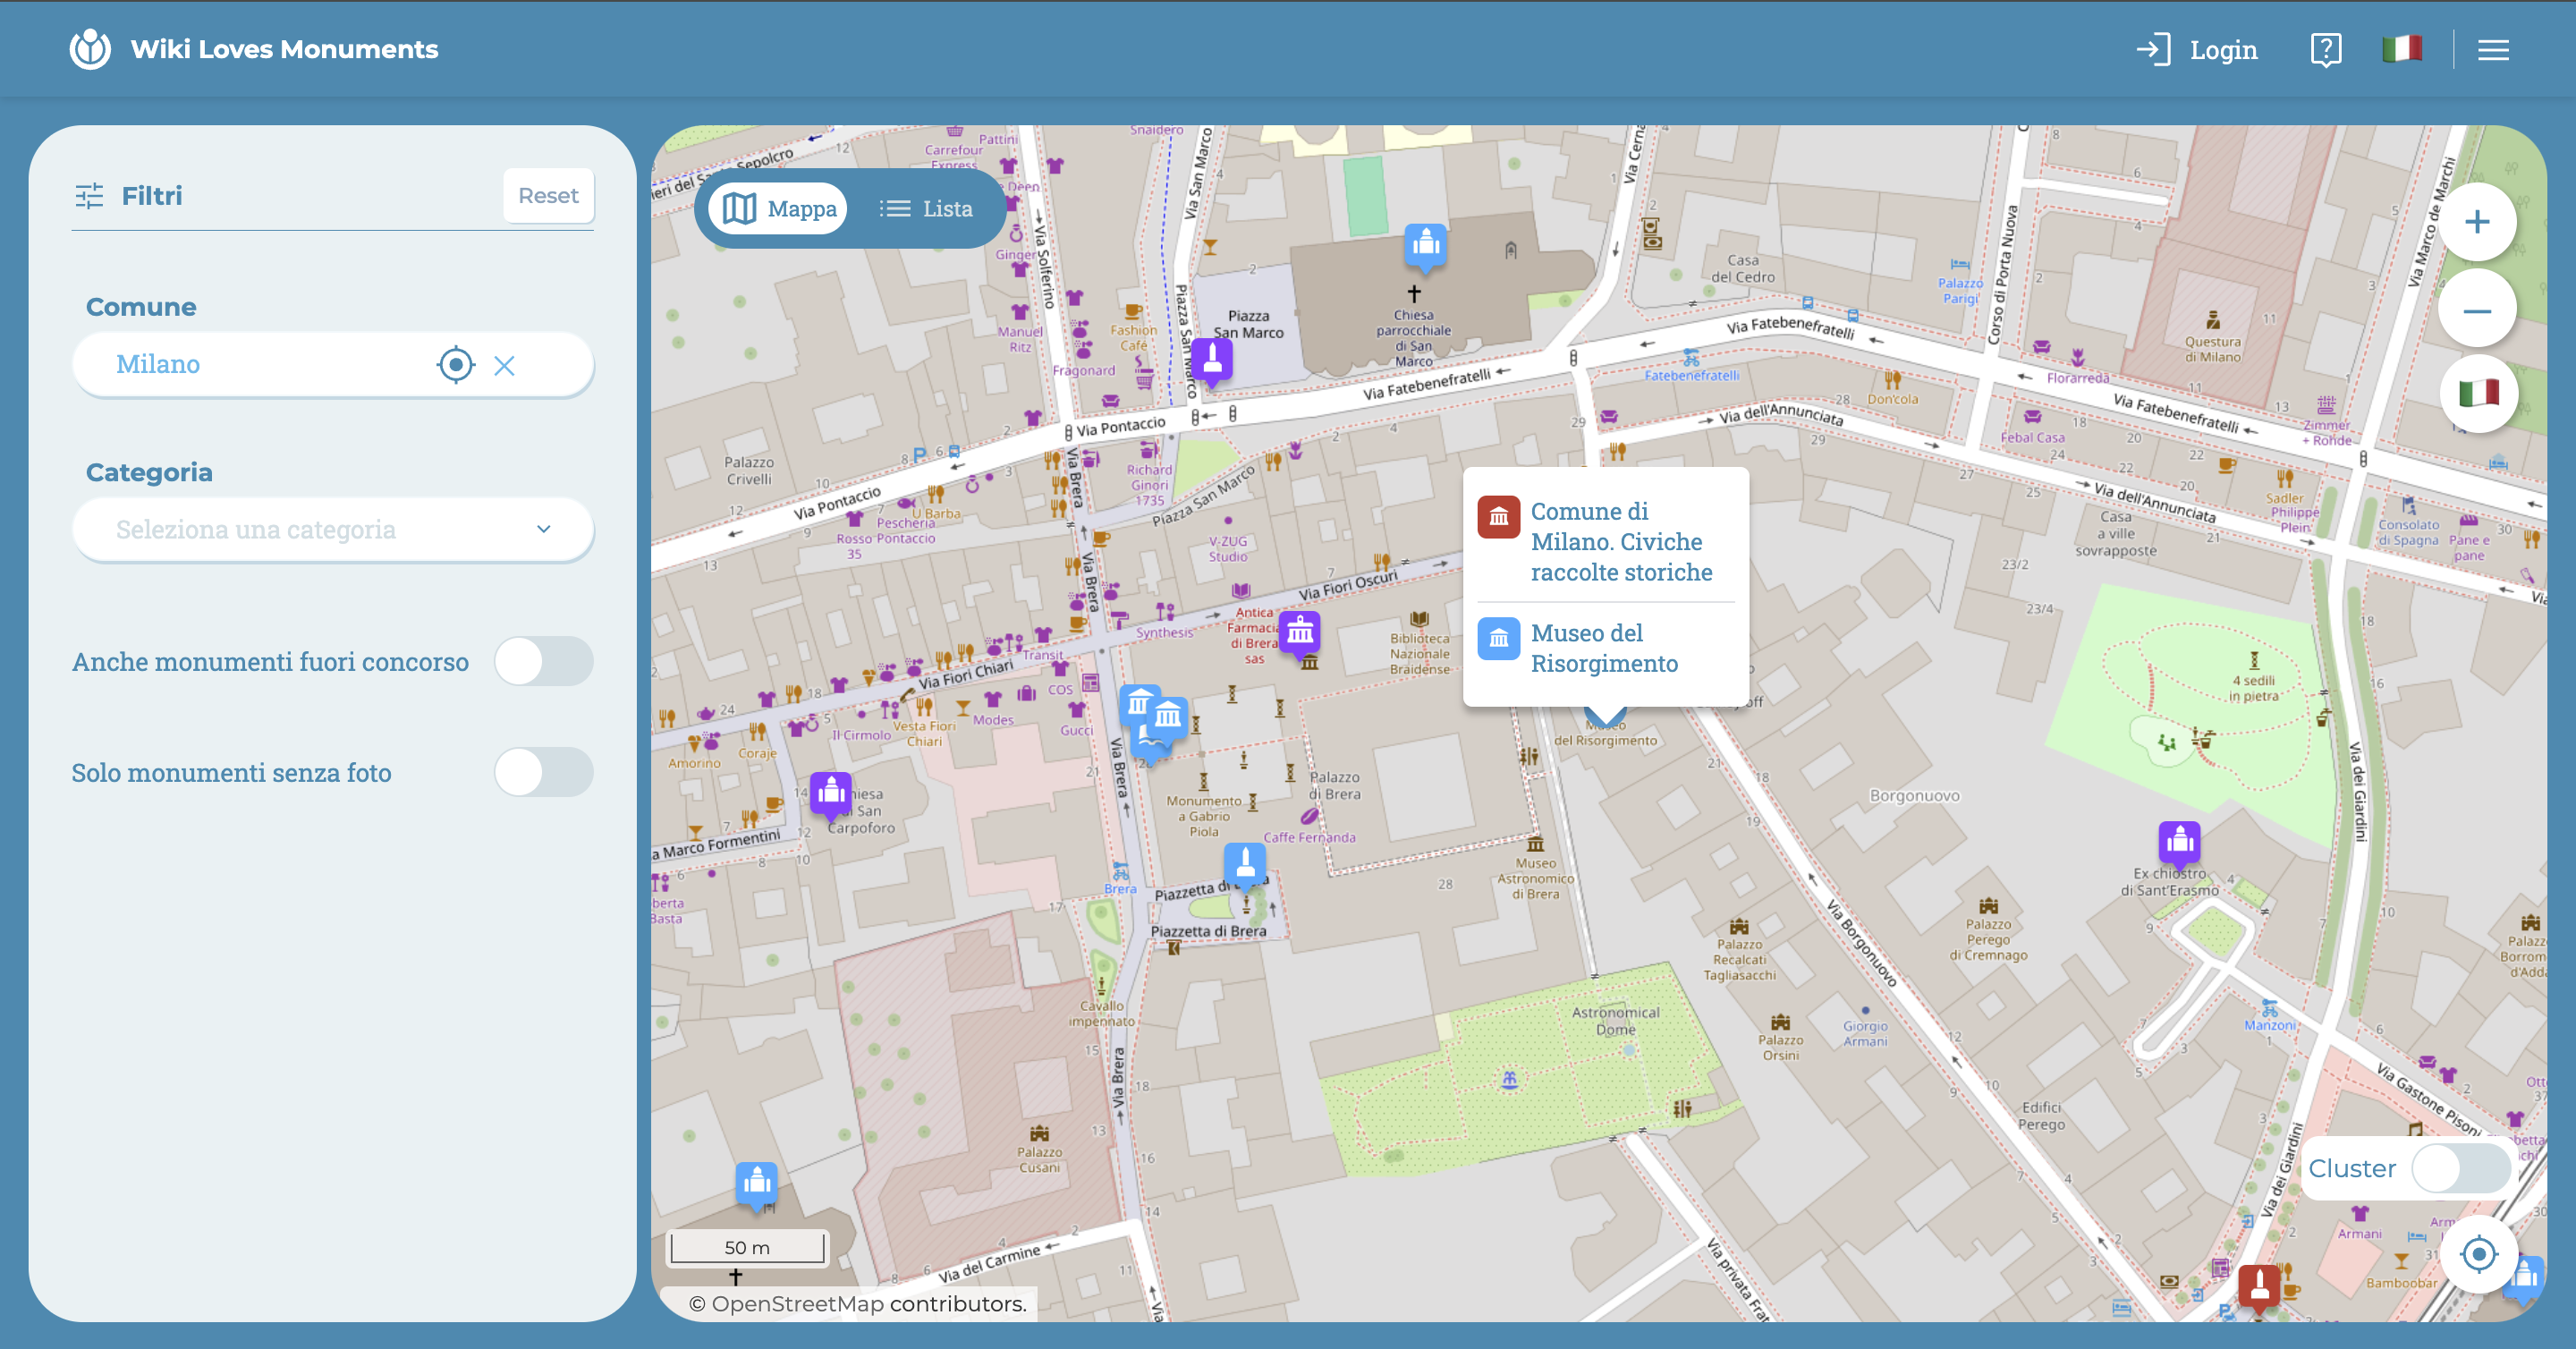
Task: Enable Solo monumenti senza foto toggle
Action: pos(543,772)
